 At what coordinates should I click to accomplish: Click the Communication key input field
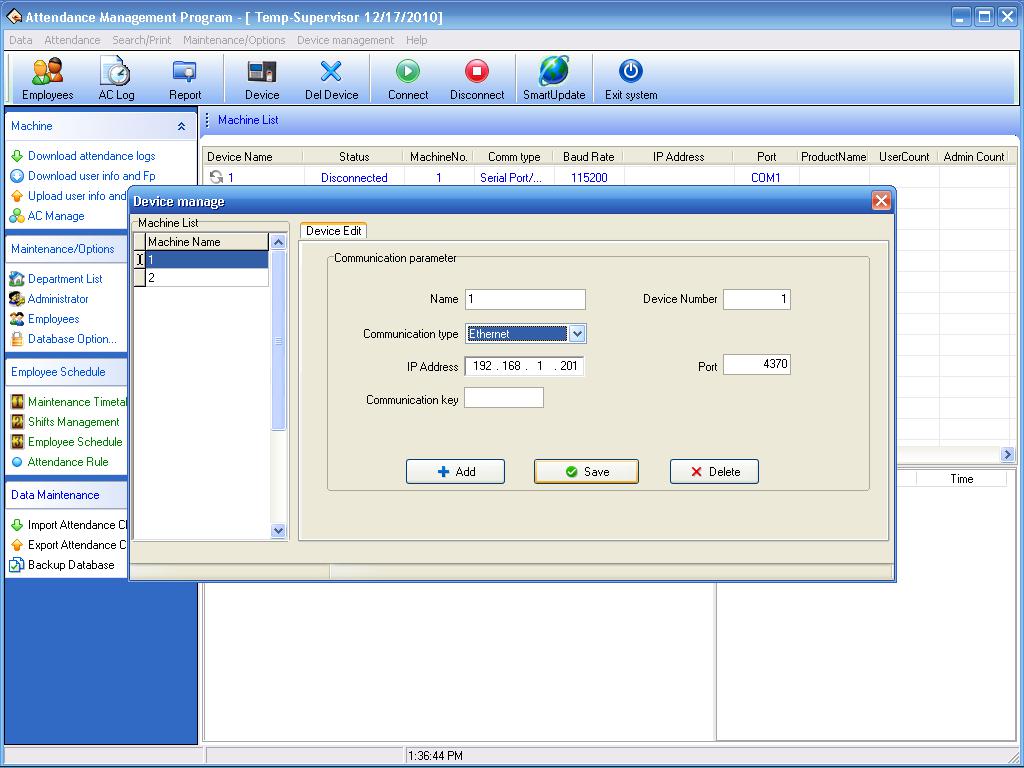pos(504,398)
